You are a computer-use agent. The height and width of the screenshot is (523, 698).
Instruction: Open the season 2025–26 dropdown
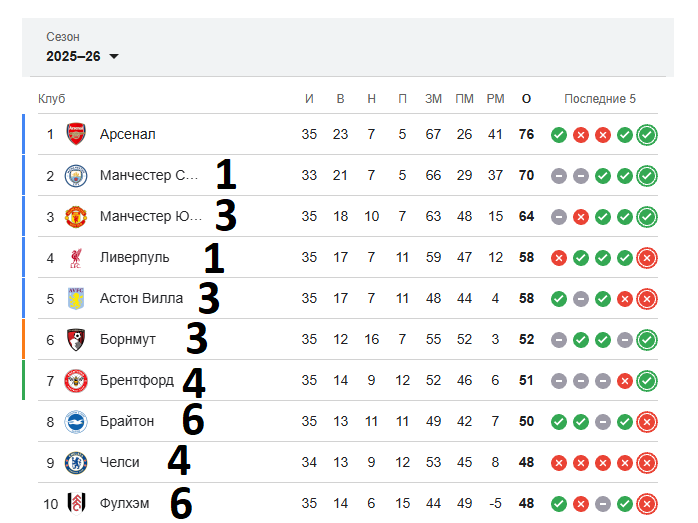coord(82,57)
